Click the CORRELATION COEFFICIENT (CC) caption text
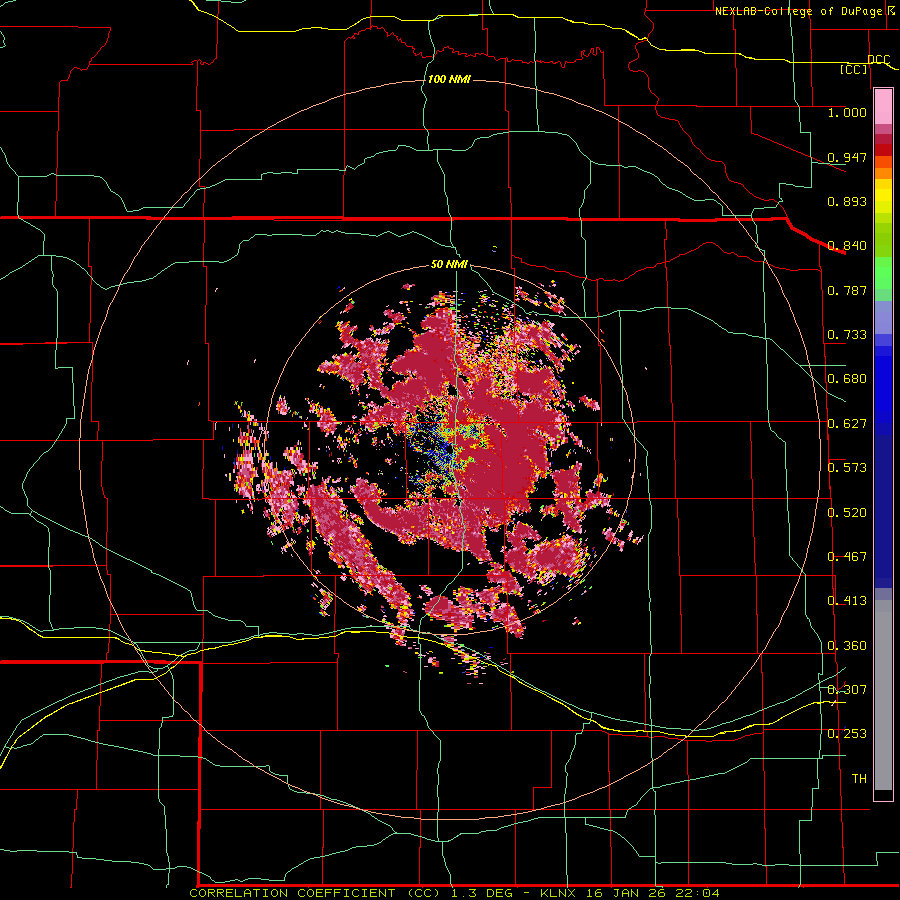The width and height of the screenshot is (900, 900). pos(315,893)
